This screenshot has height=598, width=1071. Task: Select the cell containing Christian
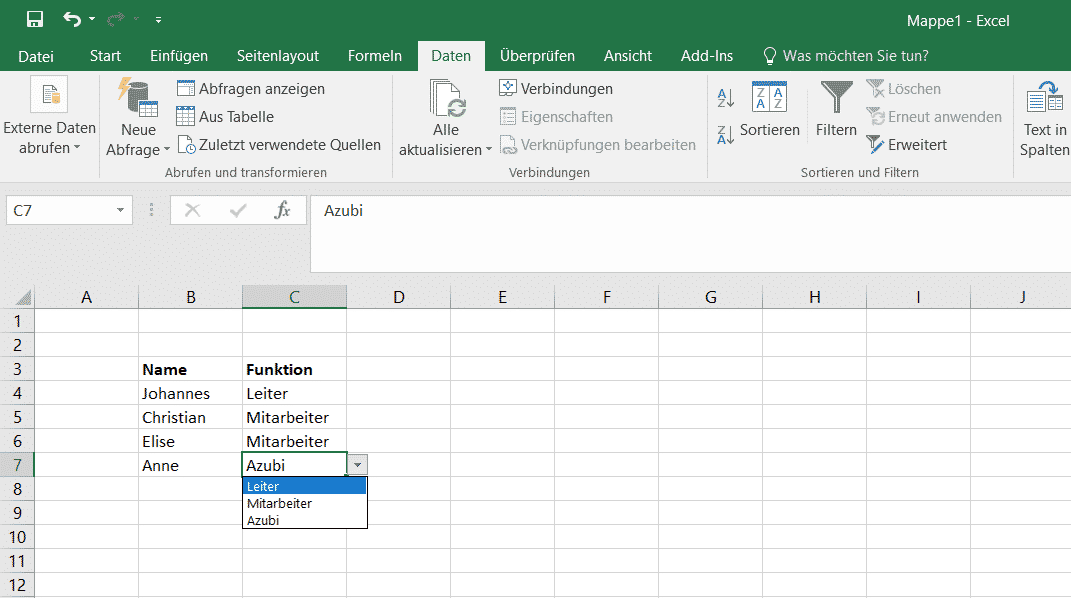pos(191,417)
